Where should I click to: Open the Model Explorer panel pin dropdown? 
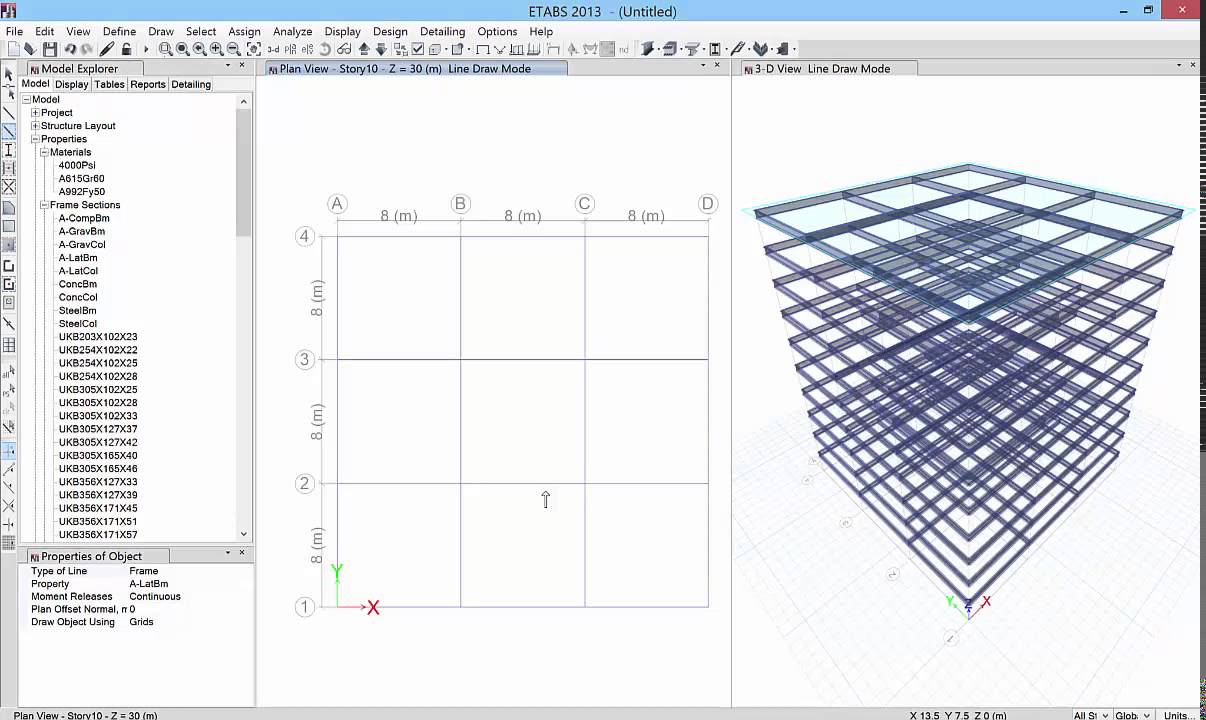tap(227, 66)
